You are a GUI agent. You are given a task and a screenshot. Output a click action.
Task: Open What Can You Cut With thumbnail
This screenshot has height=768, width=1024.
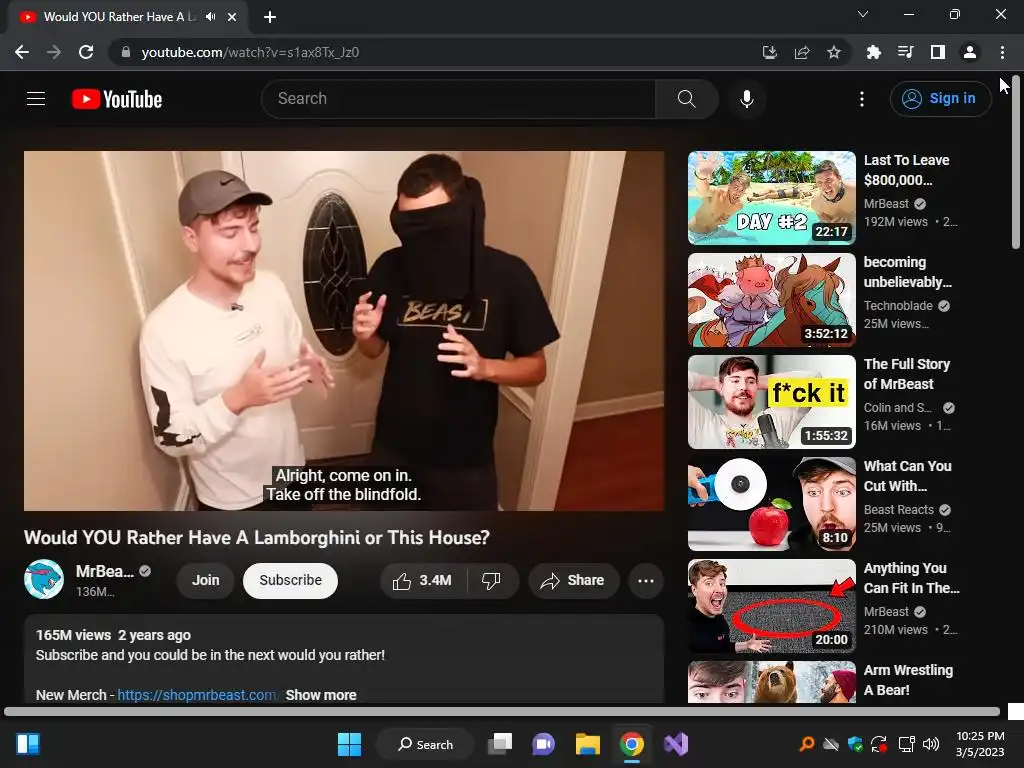tap(771, 504)
